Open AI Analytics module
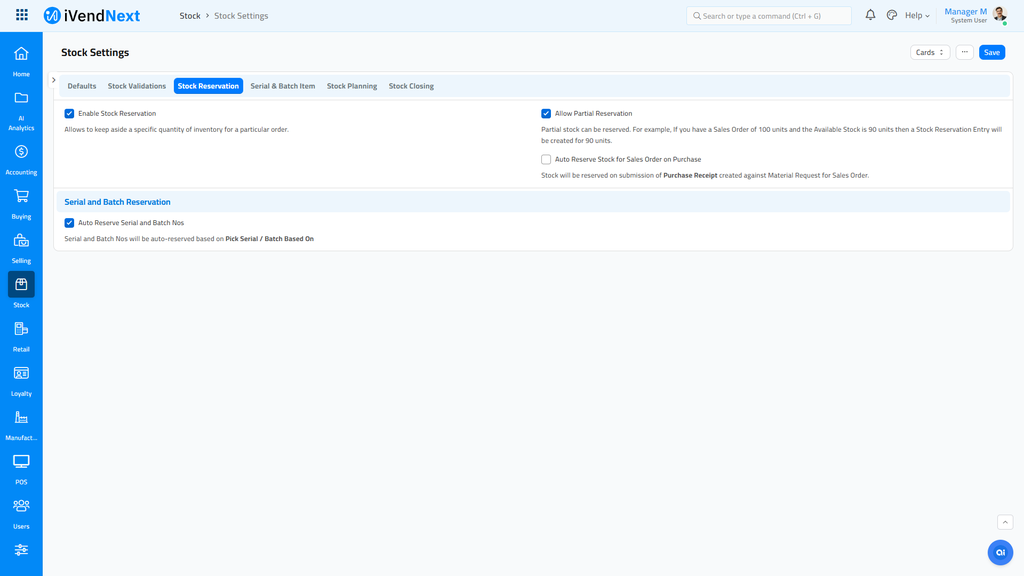The height and width of the screenshot is (576, 1024). (x=21, y=111)
